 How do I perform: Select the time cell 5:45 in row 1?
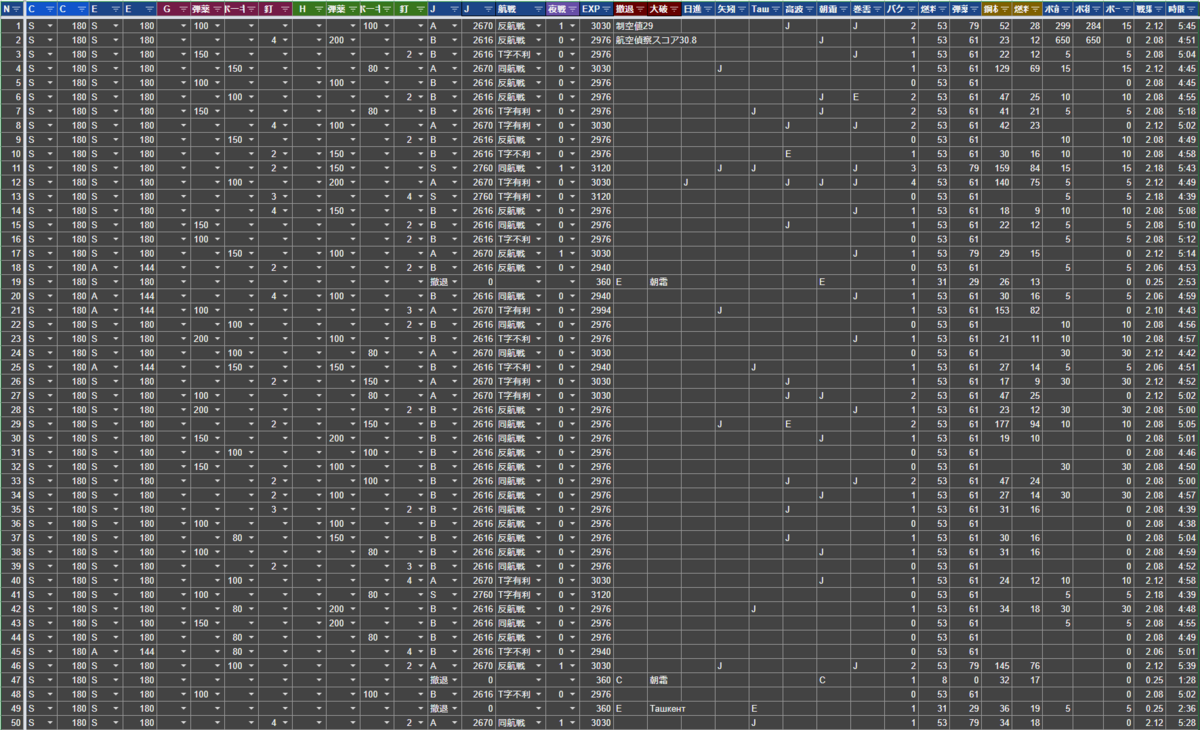click(1183, 25)
